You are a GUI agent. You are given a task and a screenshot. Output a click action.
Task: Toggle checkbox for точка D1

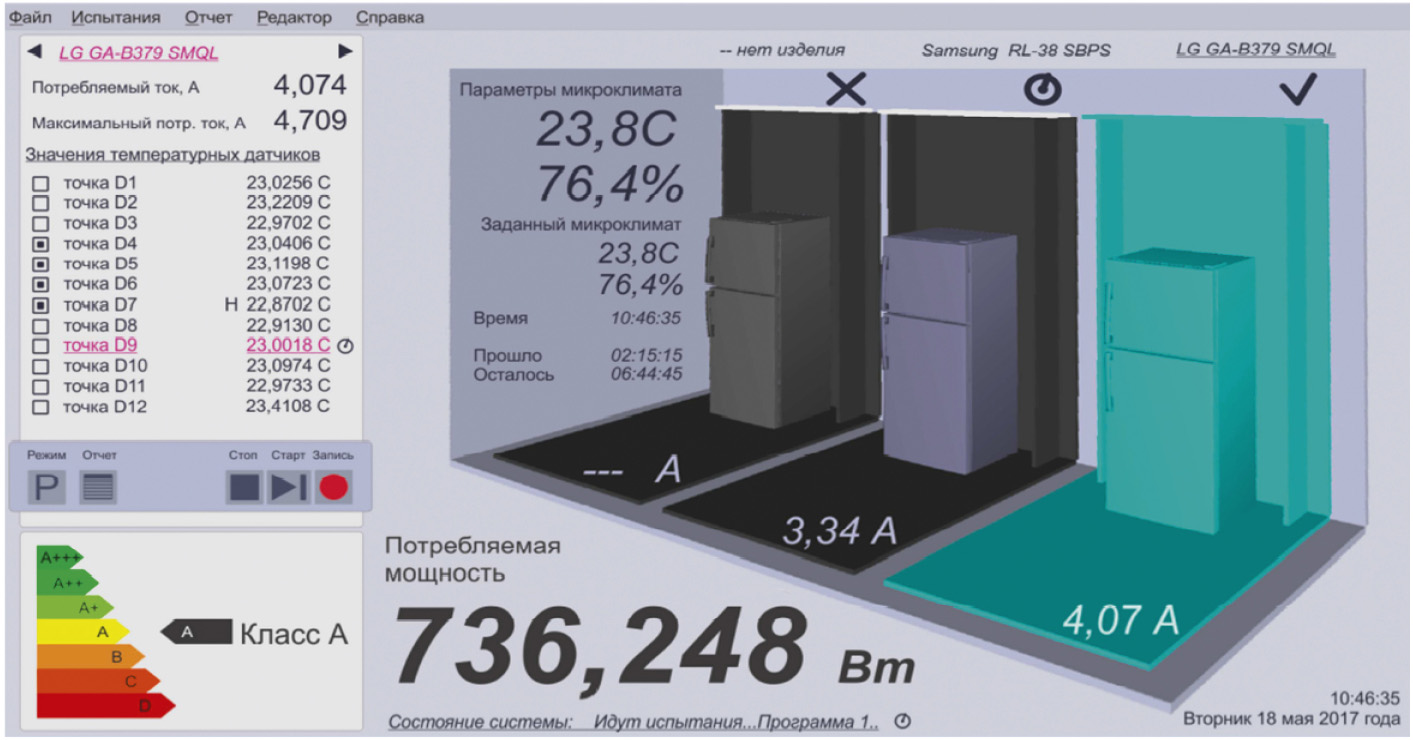pyautogui.click(x=41, y=184)
